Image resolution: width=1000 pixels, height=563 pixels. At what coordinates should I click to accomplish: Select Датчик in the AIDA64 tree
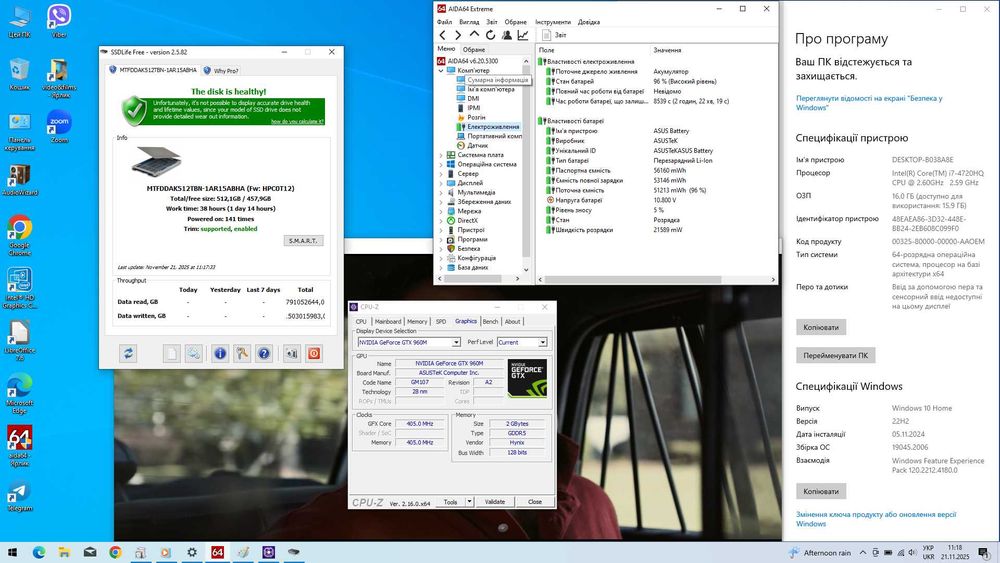coord(477,145)
